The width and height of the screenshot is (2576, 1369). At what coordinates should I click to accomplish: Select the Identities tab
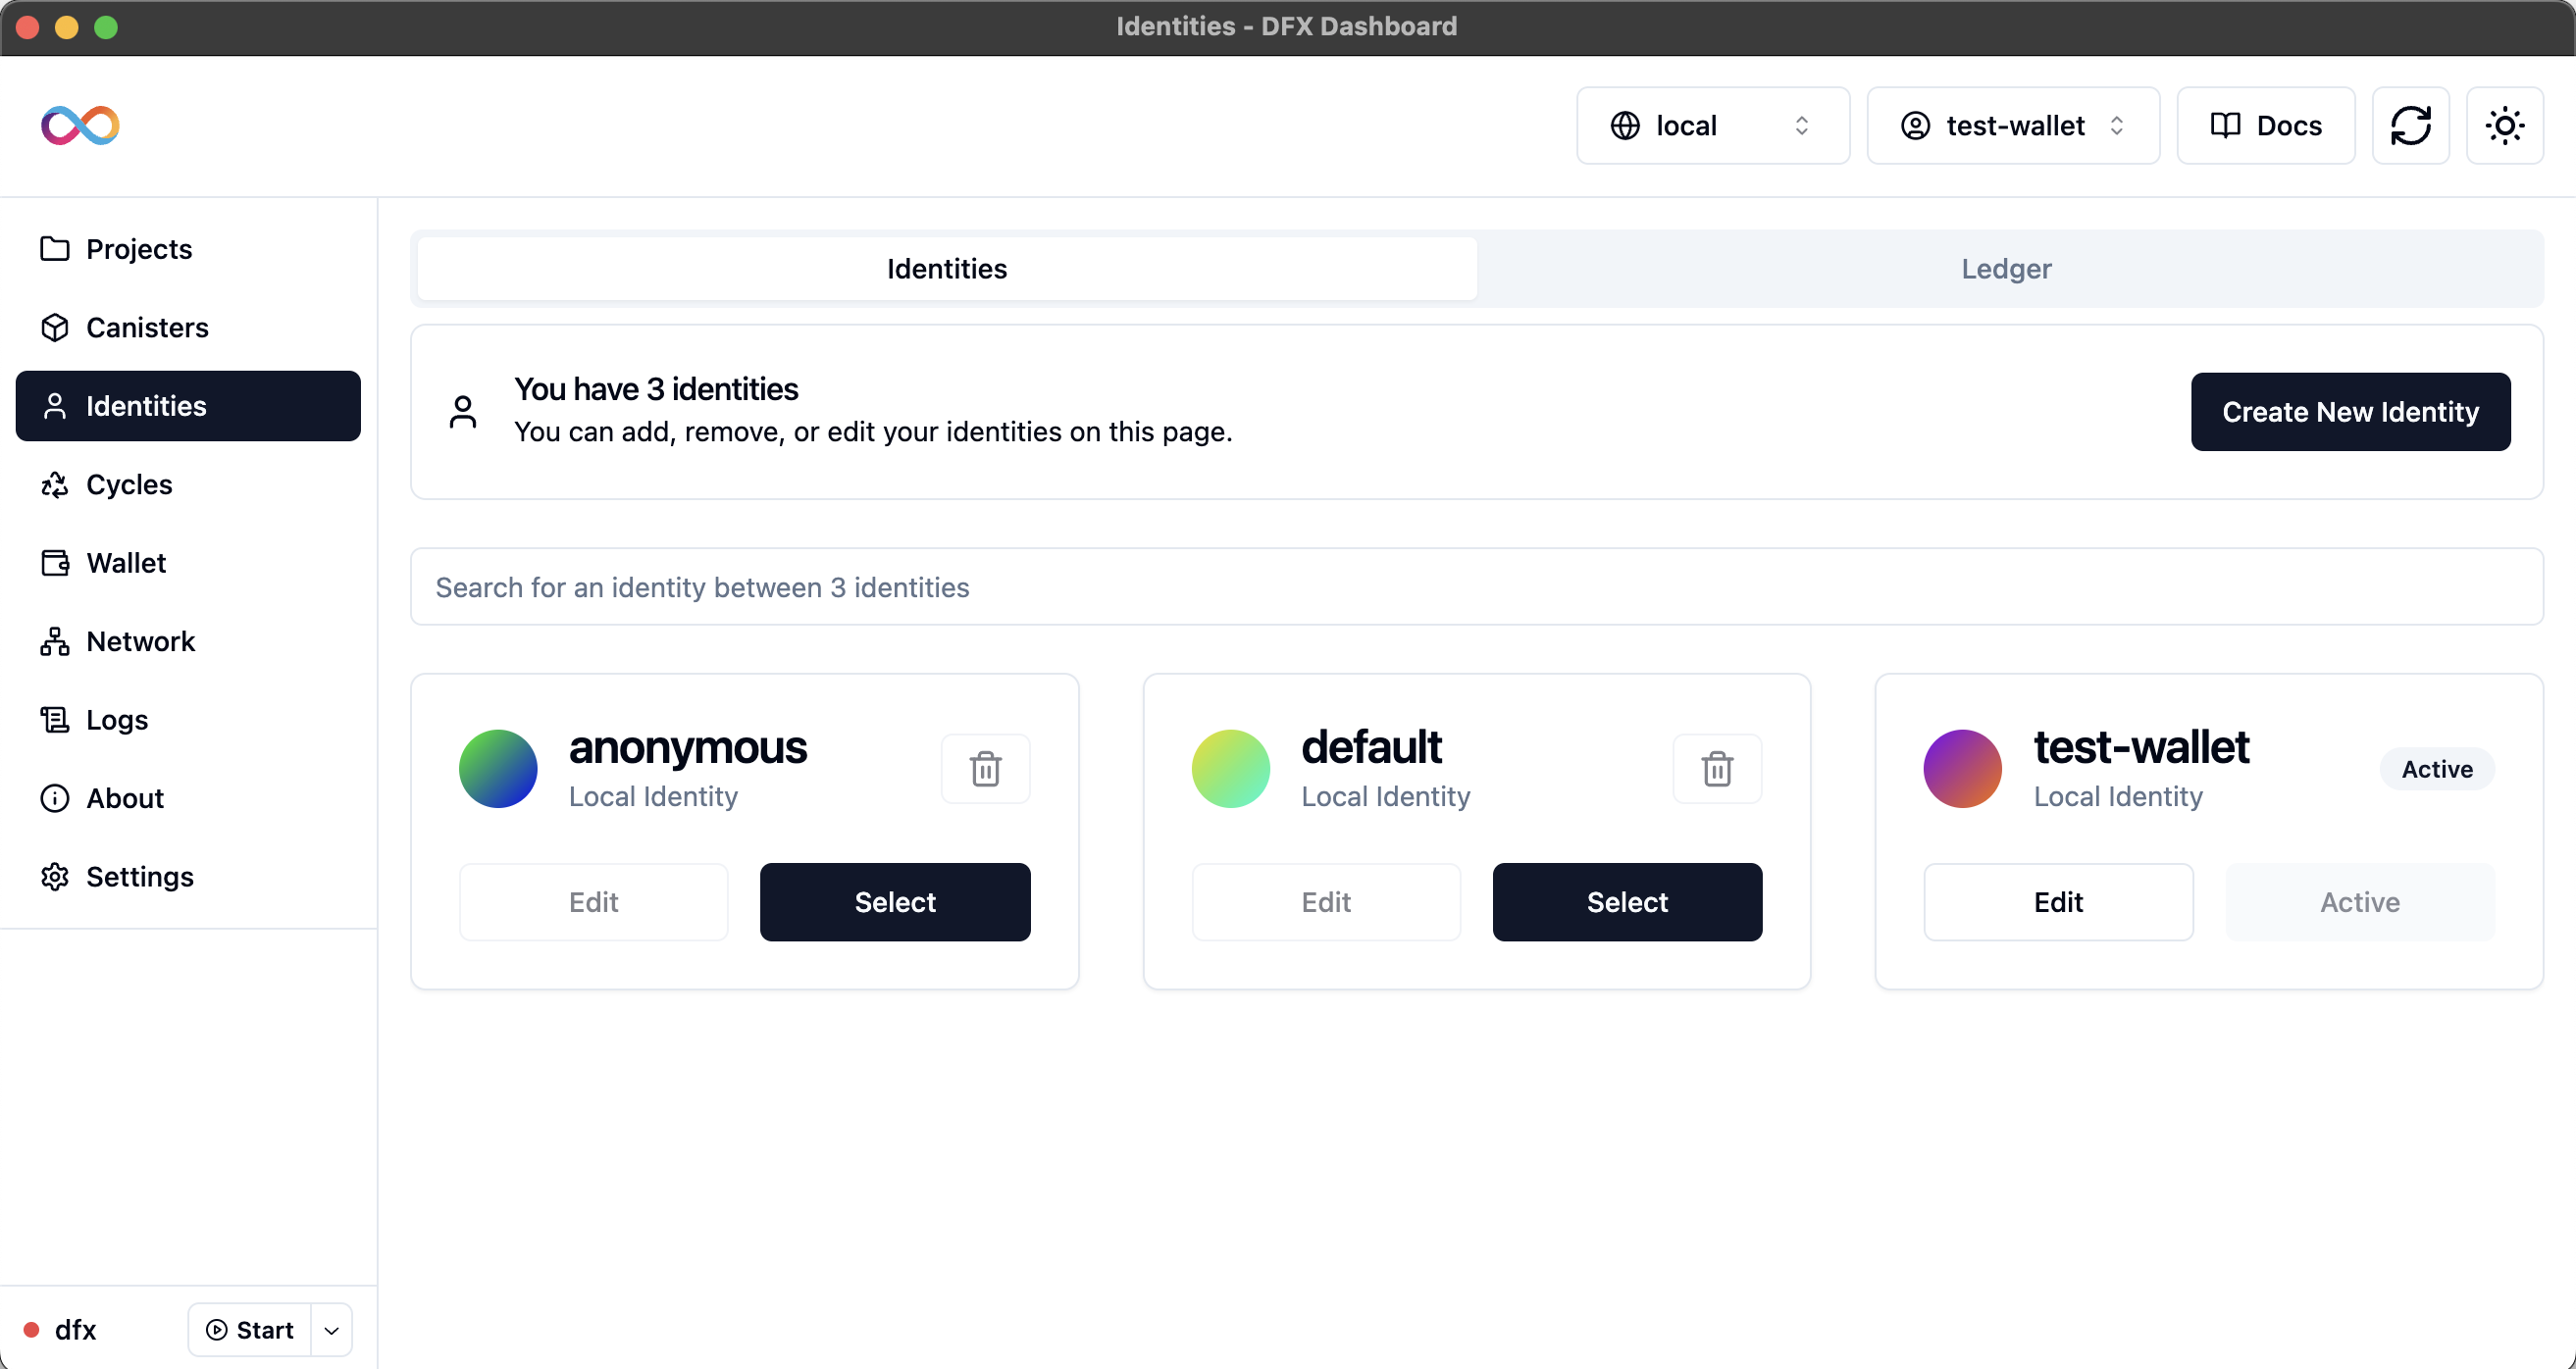point(946,269)
